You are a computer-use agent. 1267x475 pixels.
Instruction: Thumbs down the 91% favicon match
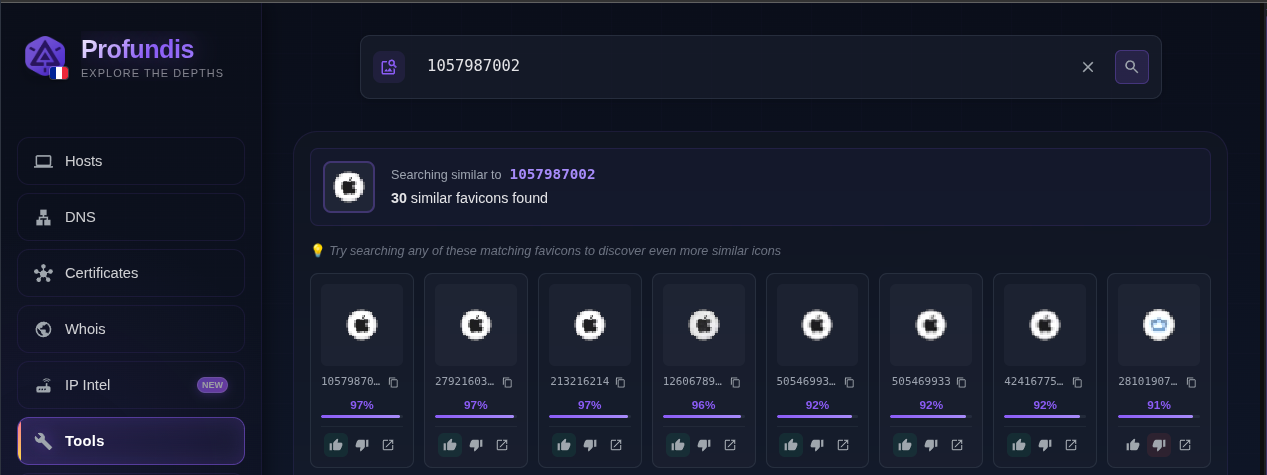point(1159,445)
